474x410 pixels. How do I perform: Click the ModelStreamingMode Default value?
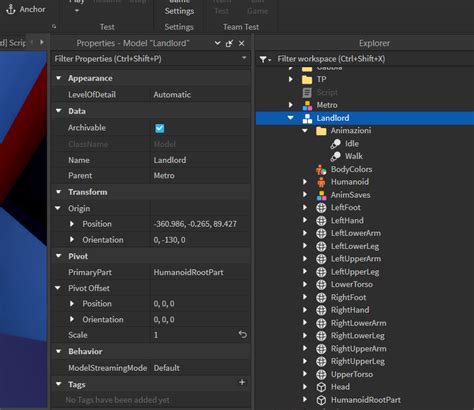coord(166,368)
